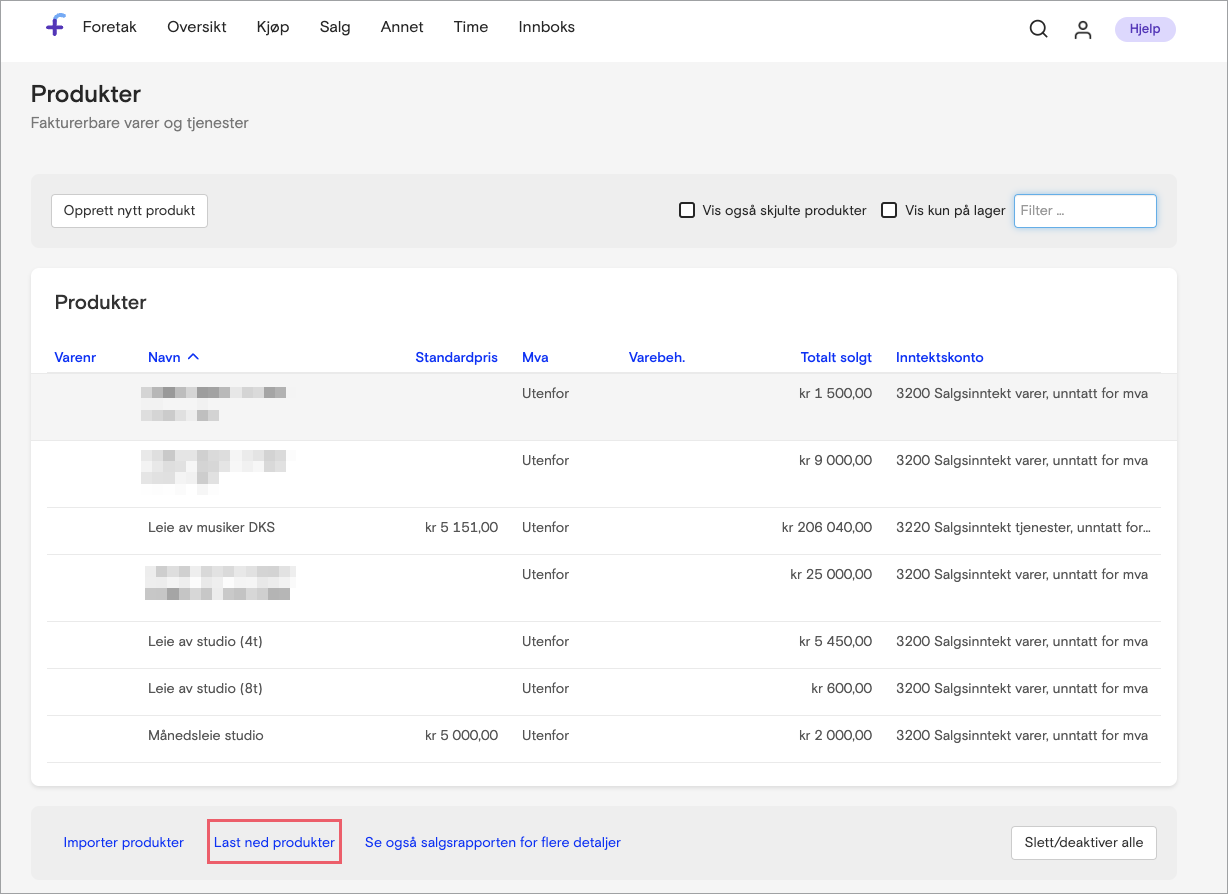Viewport: 1228px width, 894px height.
Task: Open the Annet menu
Action: (402, 27)
